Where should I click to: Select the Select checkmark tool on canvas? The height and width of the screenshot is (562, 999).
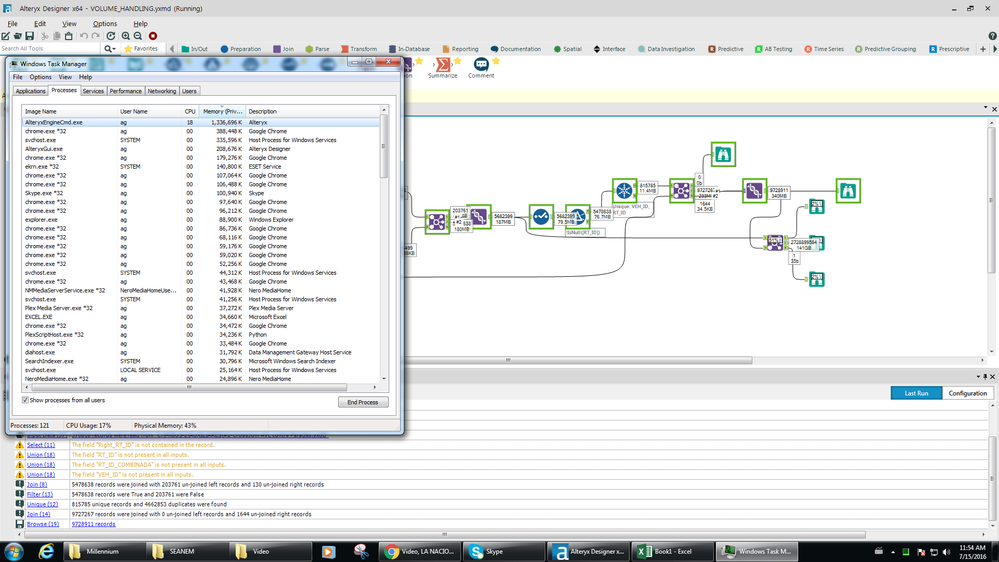[541, 216]
